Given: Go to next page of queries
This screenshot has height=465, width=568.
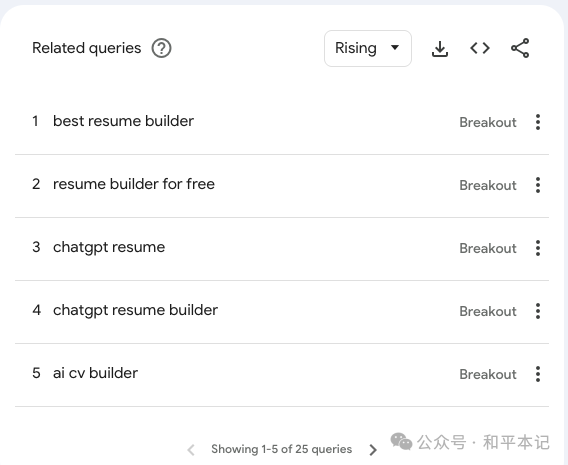Looking at the screenshot, I should (x=373, y=450).
